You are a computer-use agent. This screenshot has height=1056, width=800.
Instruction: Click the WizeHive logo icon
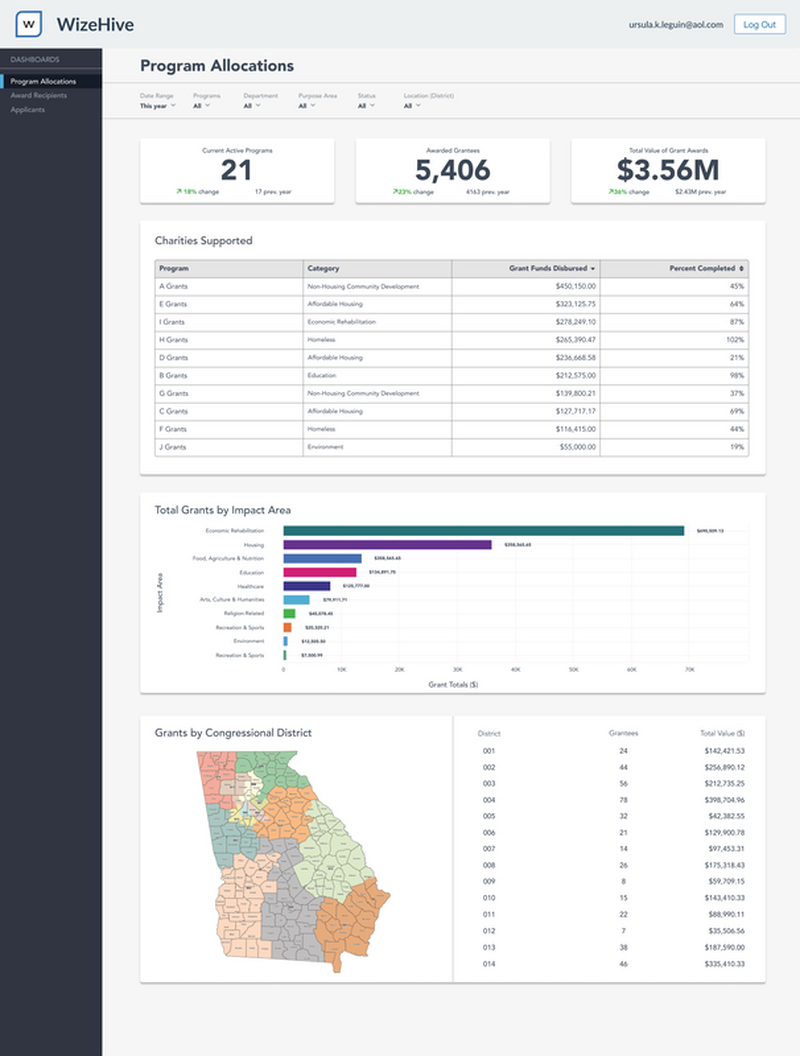point(29,24)
